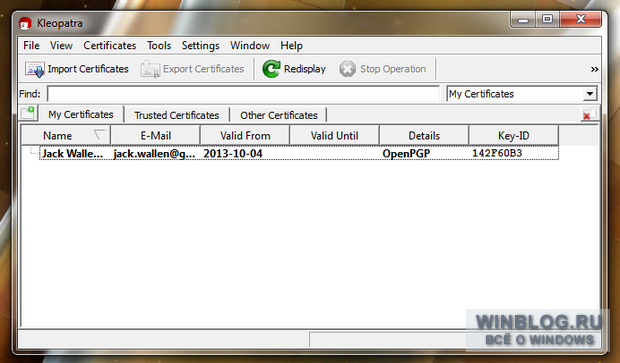Click the Import Certificates toolbar icon
Screen dimensions: 620x363
[x=35, y=69]
